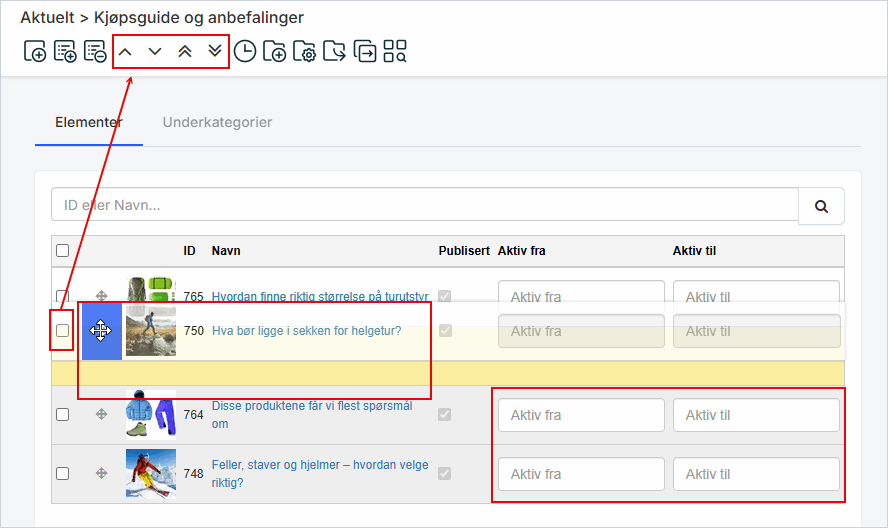The height and width of the screenshot is (528, 888).
Task: Select checkbox for item 764
Action: tap(62, 414)
